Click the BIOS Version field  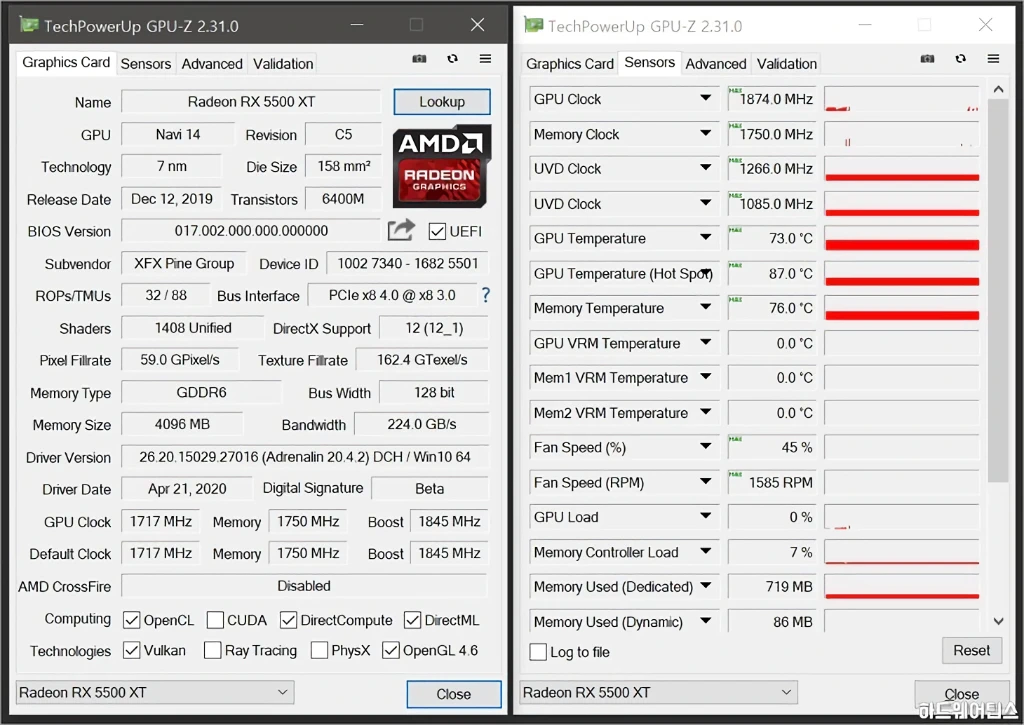pos(251,231)
